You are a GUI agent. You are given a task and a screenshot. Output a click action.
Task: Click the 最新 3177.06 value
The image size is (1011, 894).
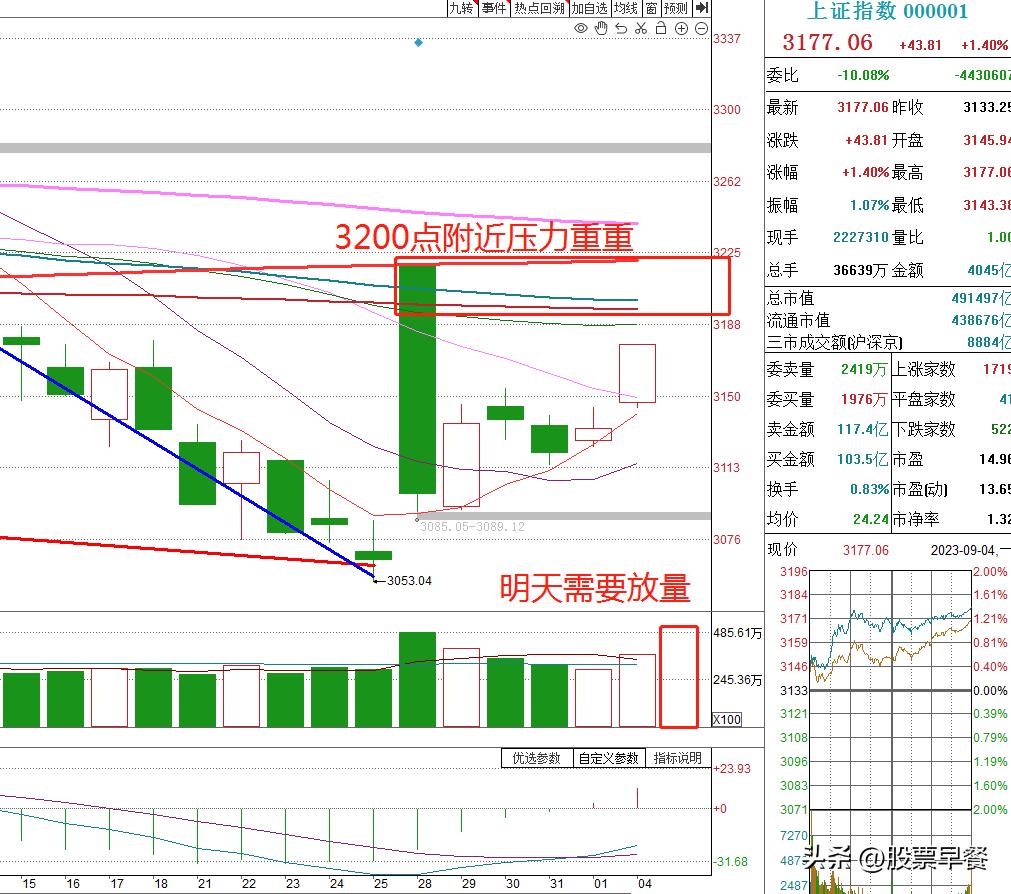click(x=863, y=107)
